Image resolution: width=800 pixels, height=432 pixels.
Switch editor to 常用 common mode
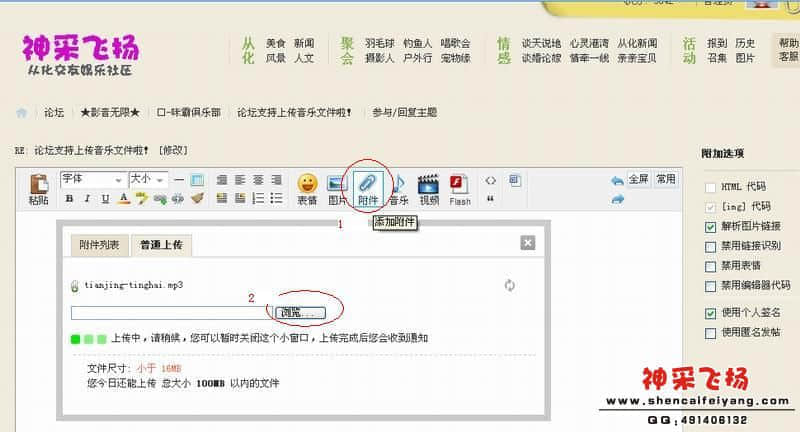tap(666, 179)
